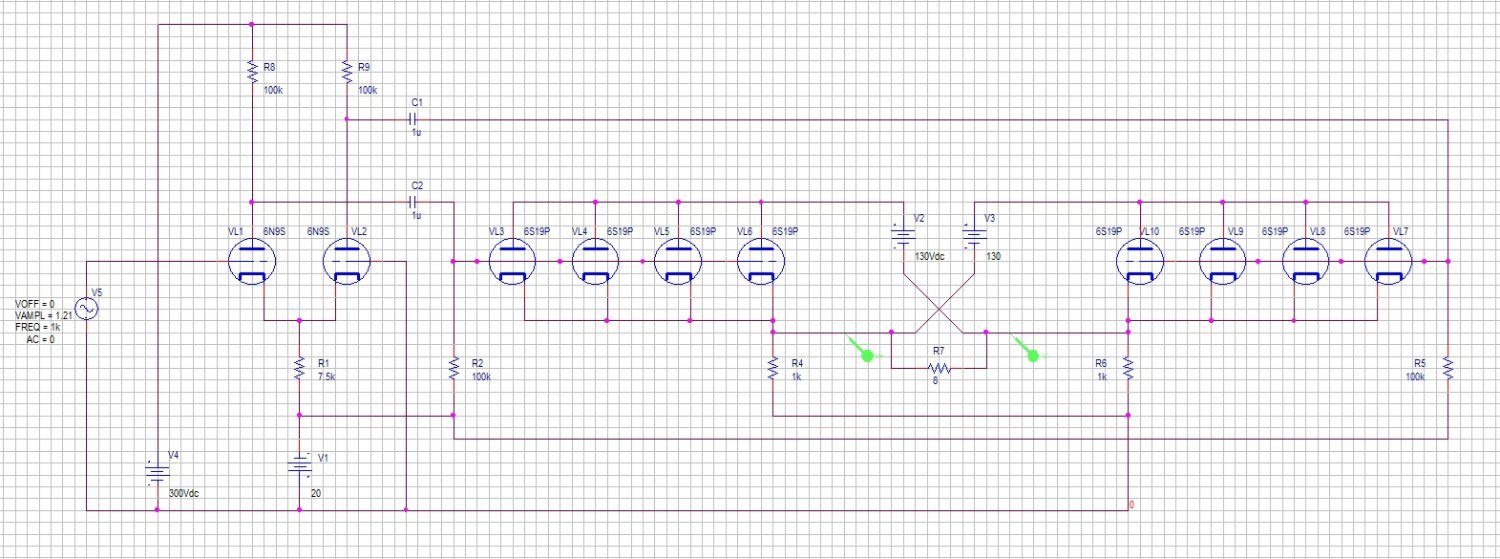Click the VL1 6N9S triode tube
The width and height of the screenshot is (1500, 559).
pos(251,263)
